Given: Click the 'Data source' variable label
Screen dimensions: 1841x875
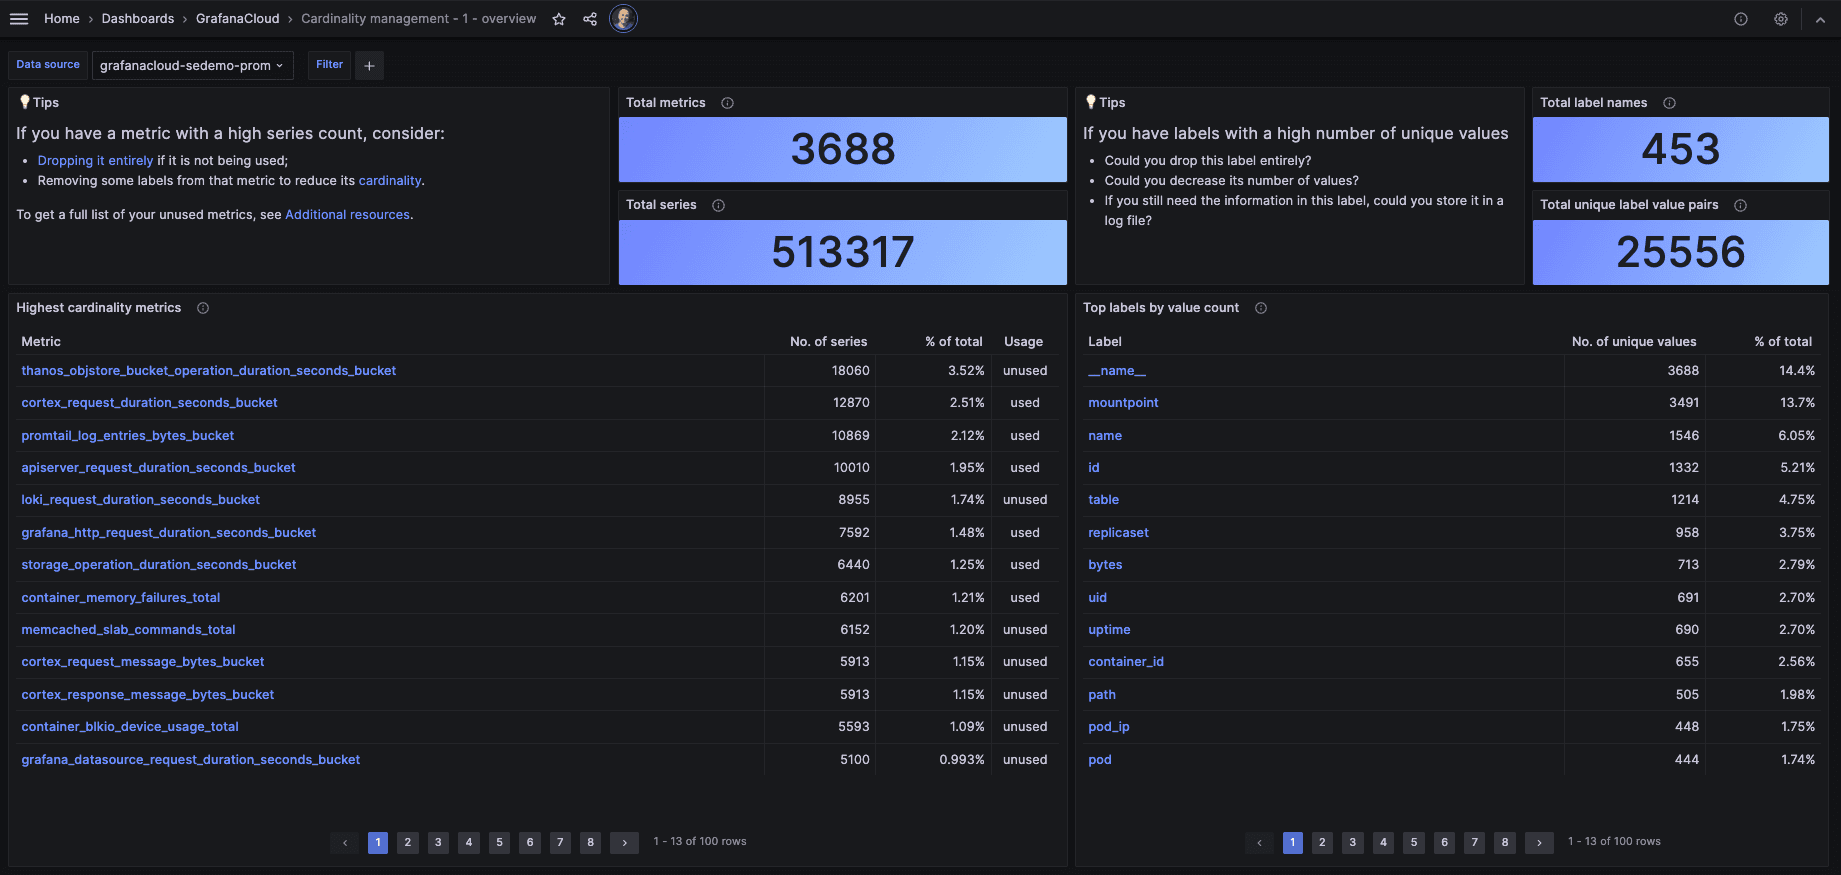Looking at the screenshot, I should tap(48, 65).
